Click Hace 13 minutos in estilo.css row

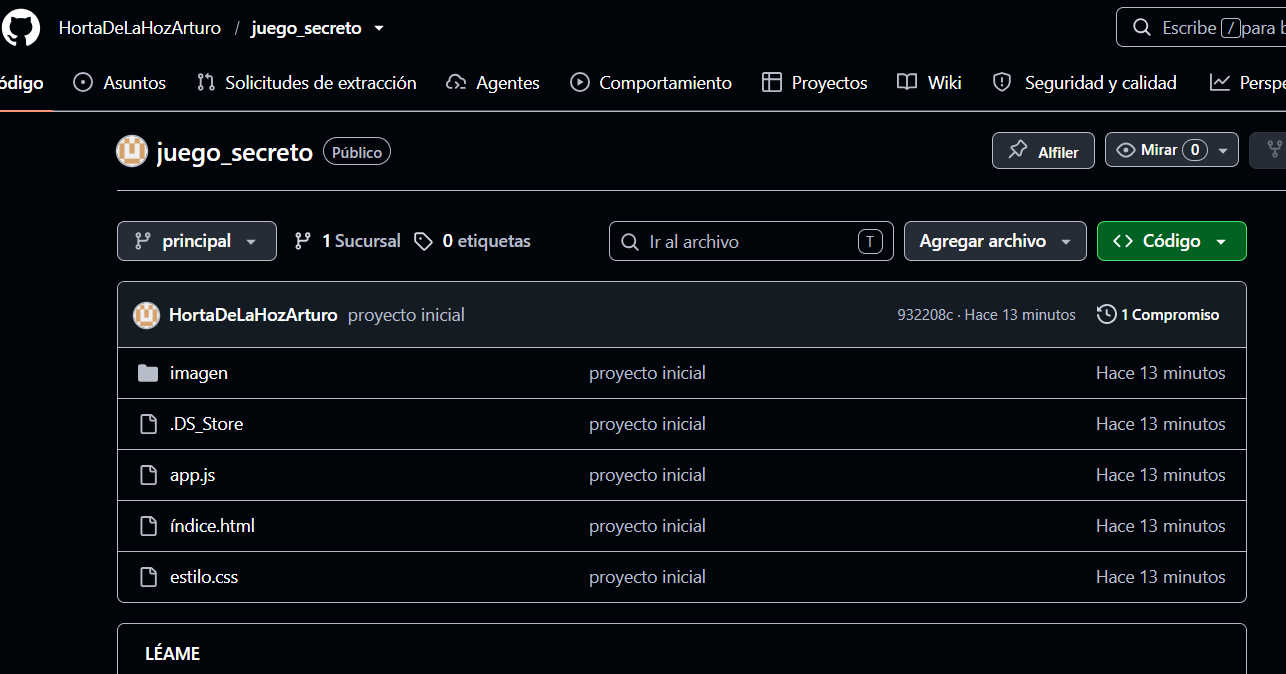(1161, 577)
